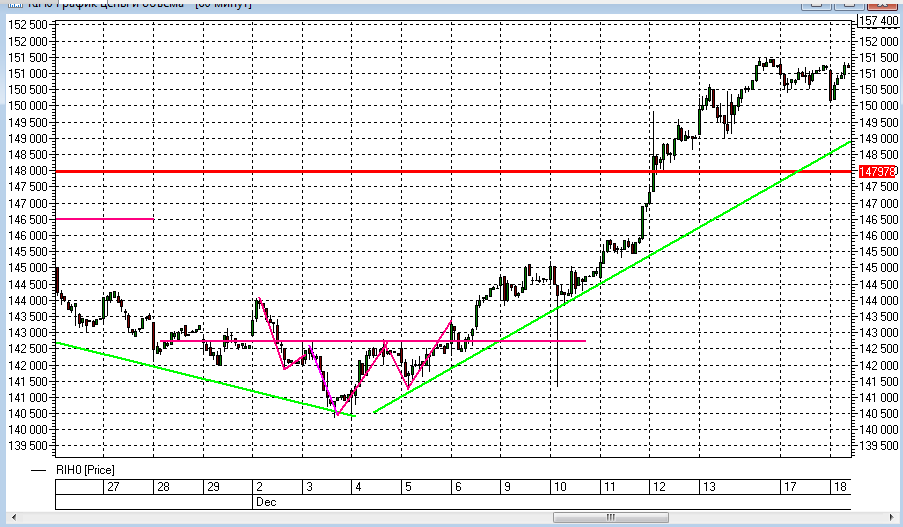Click the chart window icon in title bar

point(15,4)
